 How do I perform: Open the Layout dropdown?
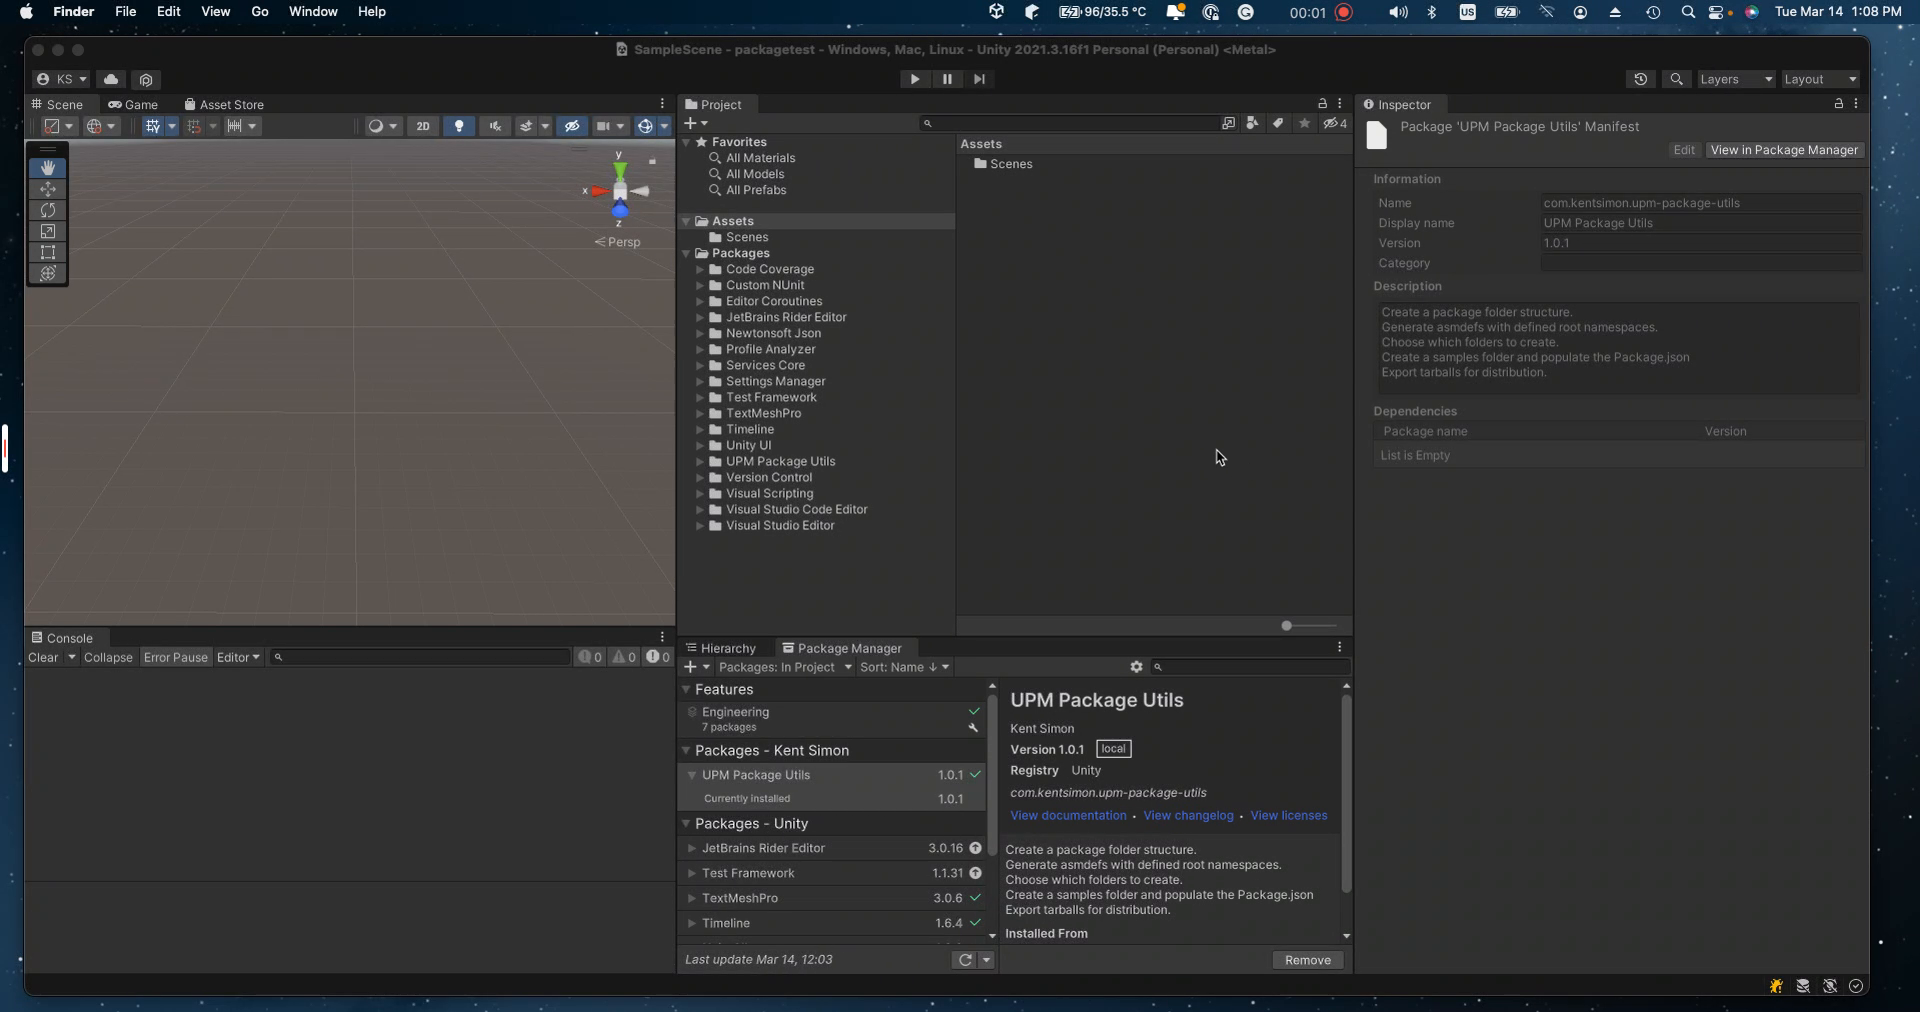coord(1820,79)
